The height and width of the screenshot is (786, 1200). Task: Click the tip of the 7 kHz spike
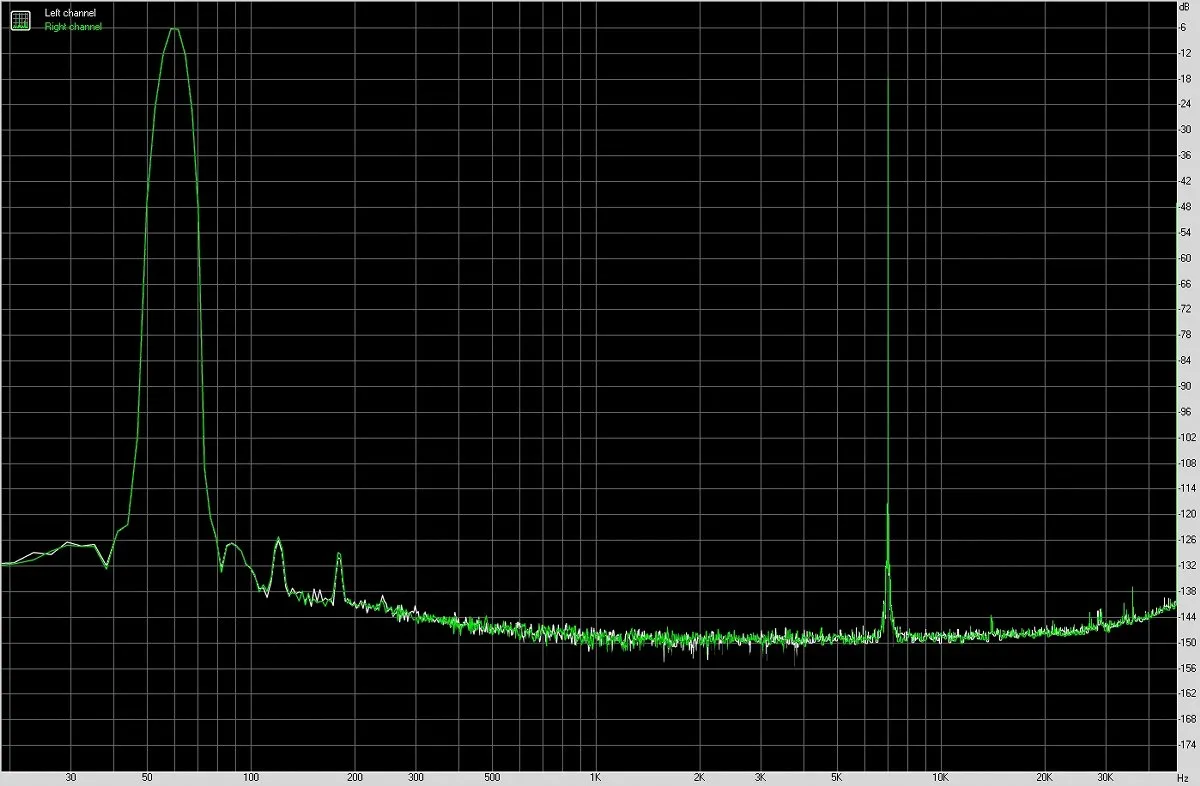tap(888, 80)
